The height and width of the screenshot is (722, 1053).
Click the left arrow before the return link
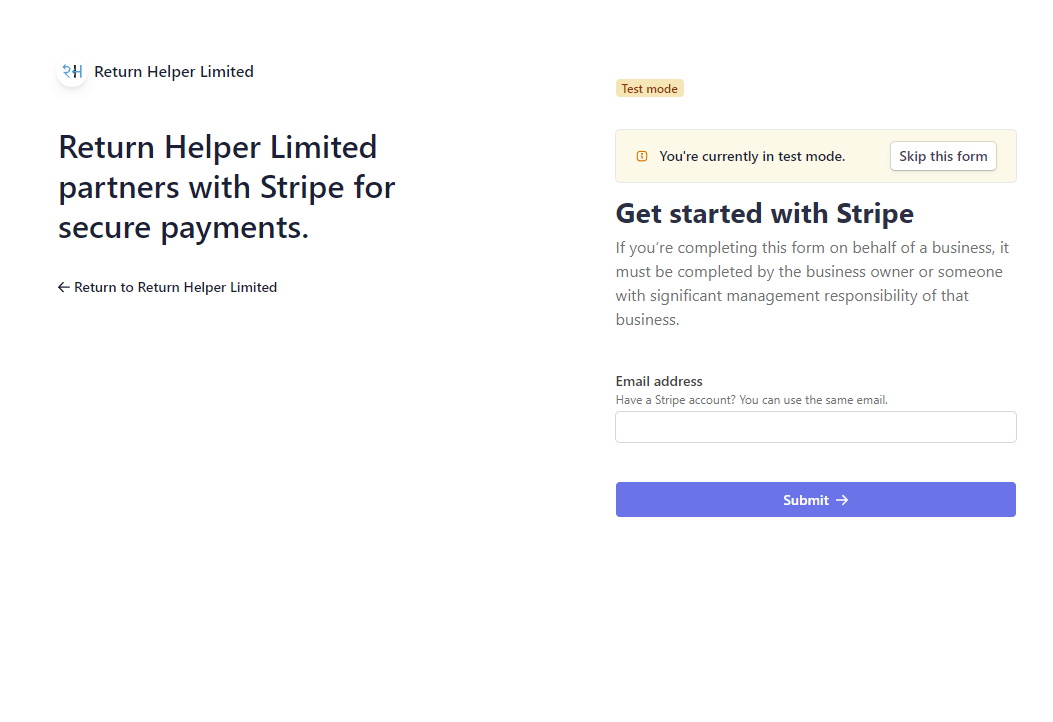click(63, 287)
